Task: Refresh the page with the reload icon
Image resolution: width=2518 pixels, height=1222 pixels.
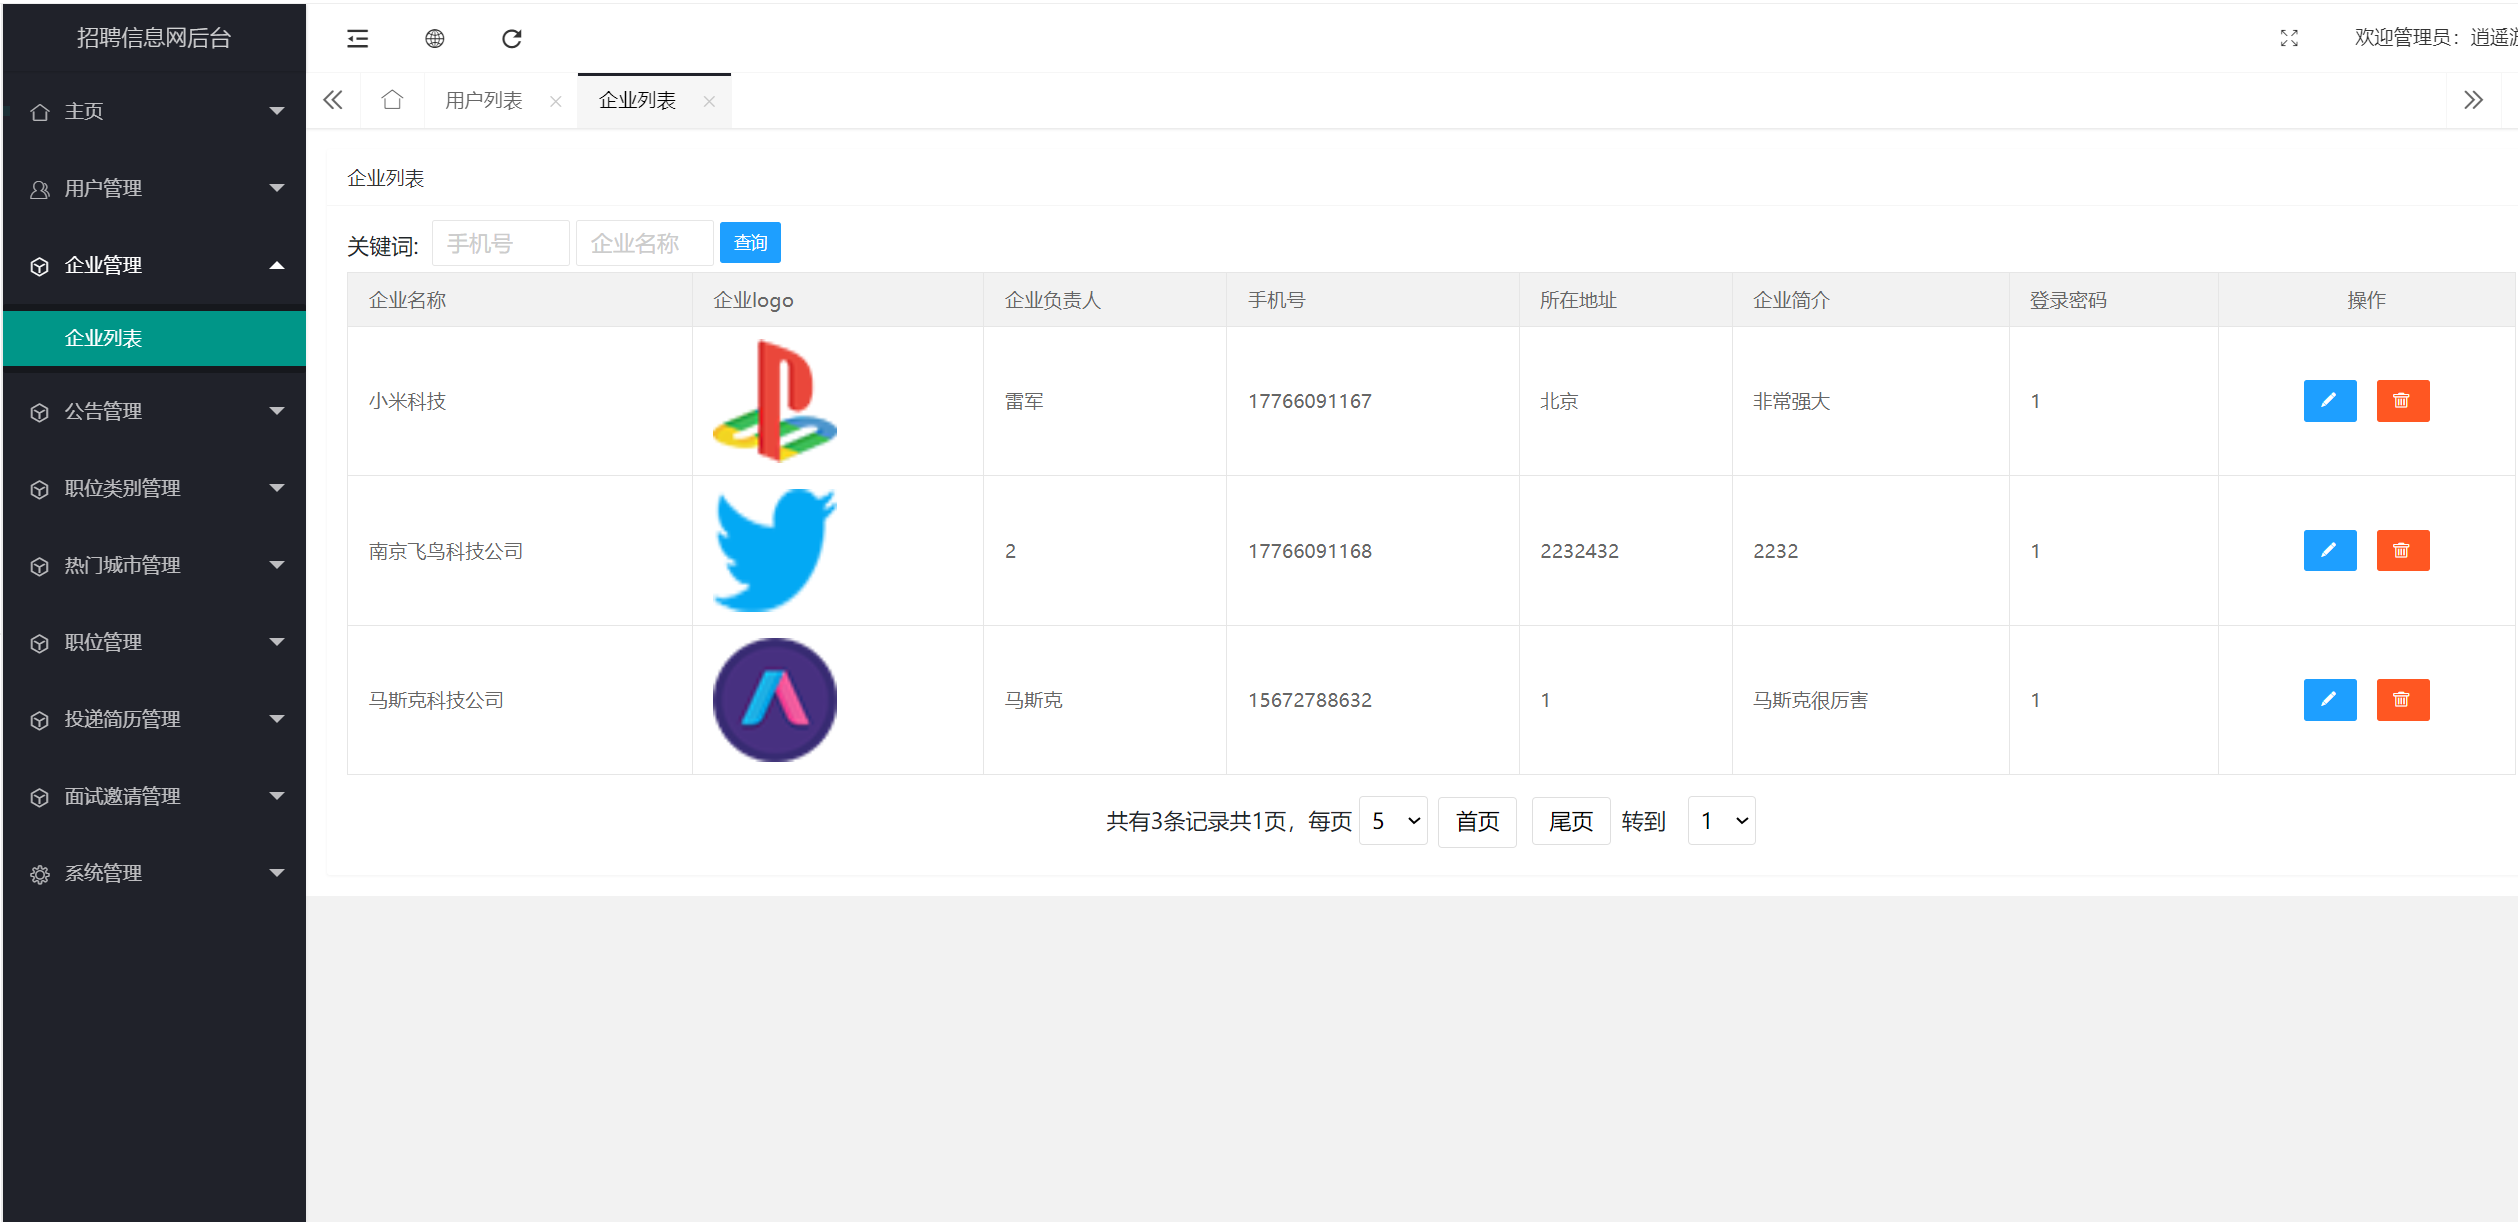Action: pos(512,38)
